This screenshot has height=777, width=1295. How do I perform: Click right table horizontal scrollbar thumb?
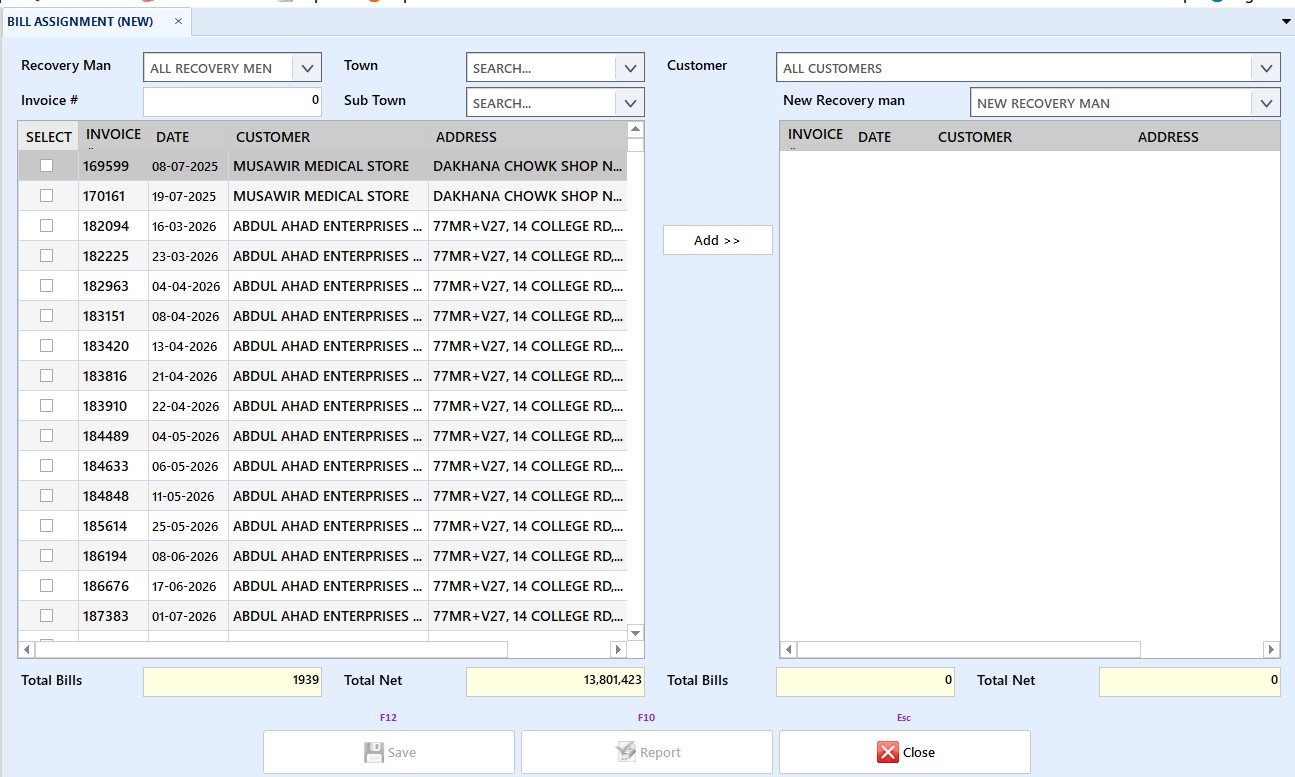(968, 650)
